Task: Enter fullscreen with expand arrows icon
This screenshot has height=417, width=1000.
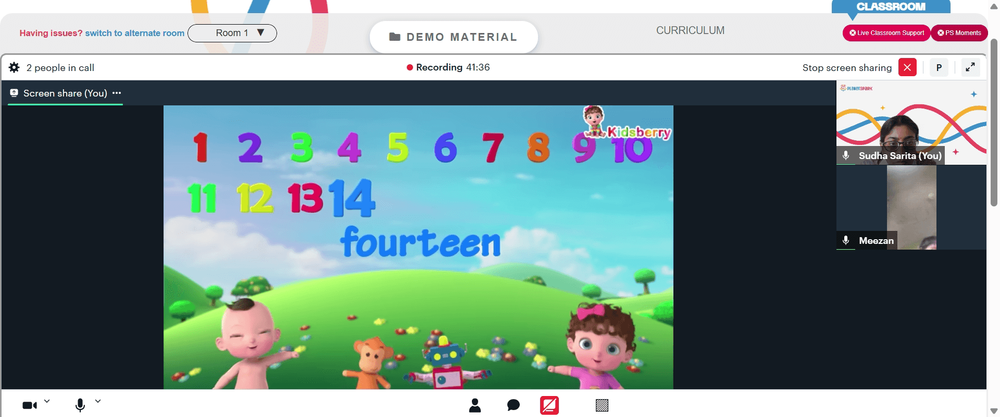Action: click(x=970, y=68)
